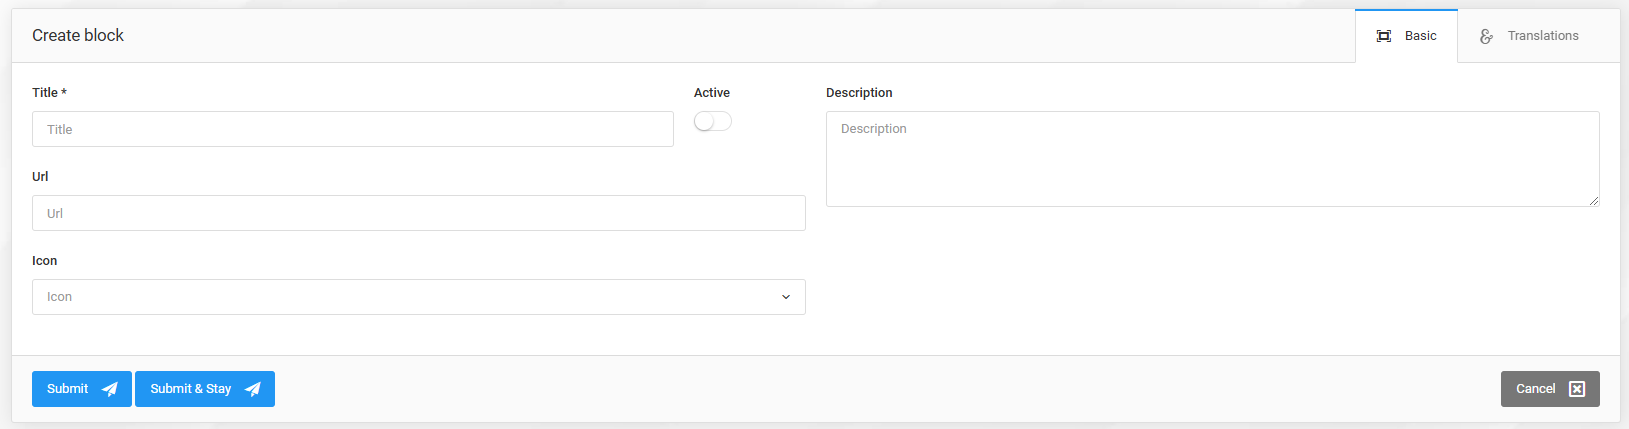Select the Basic tab
The width and height of the screenshot is (1629, 429).
(1406, 36)
